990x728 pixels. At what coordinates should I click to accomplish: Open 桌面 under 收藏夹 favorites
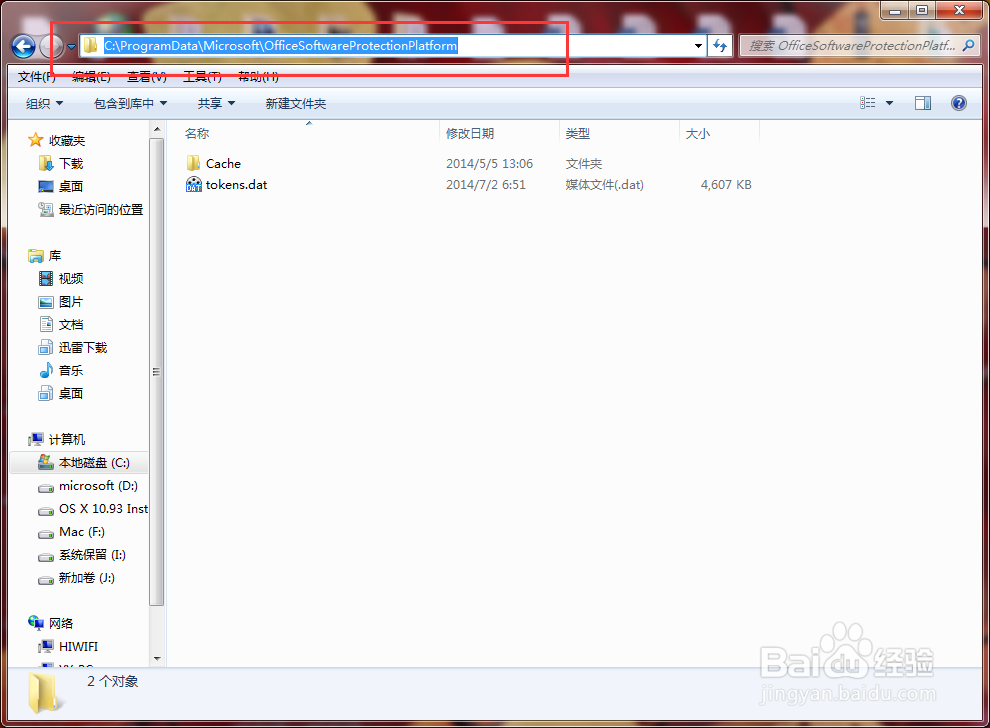click(x=71, y=186)
